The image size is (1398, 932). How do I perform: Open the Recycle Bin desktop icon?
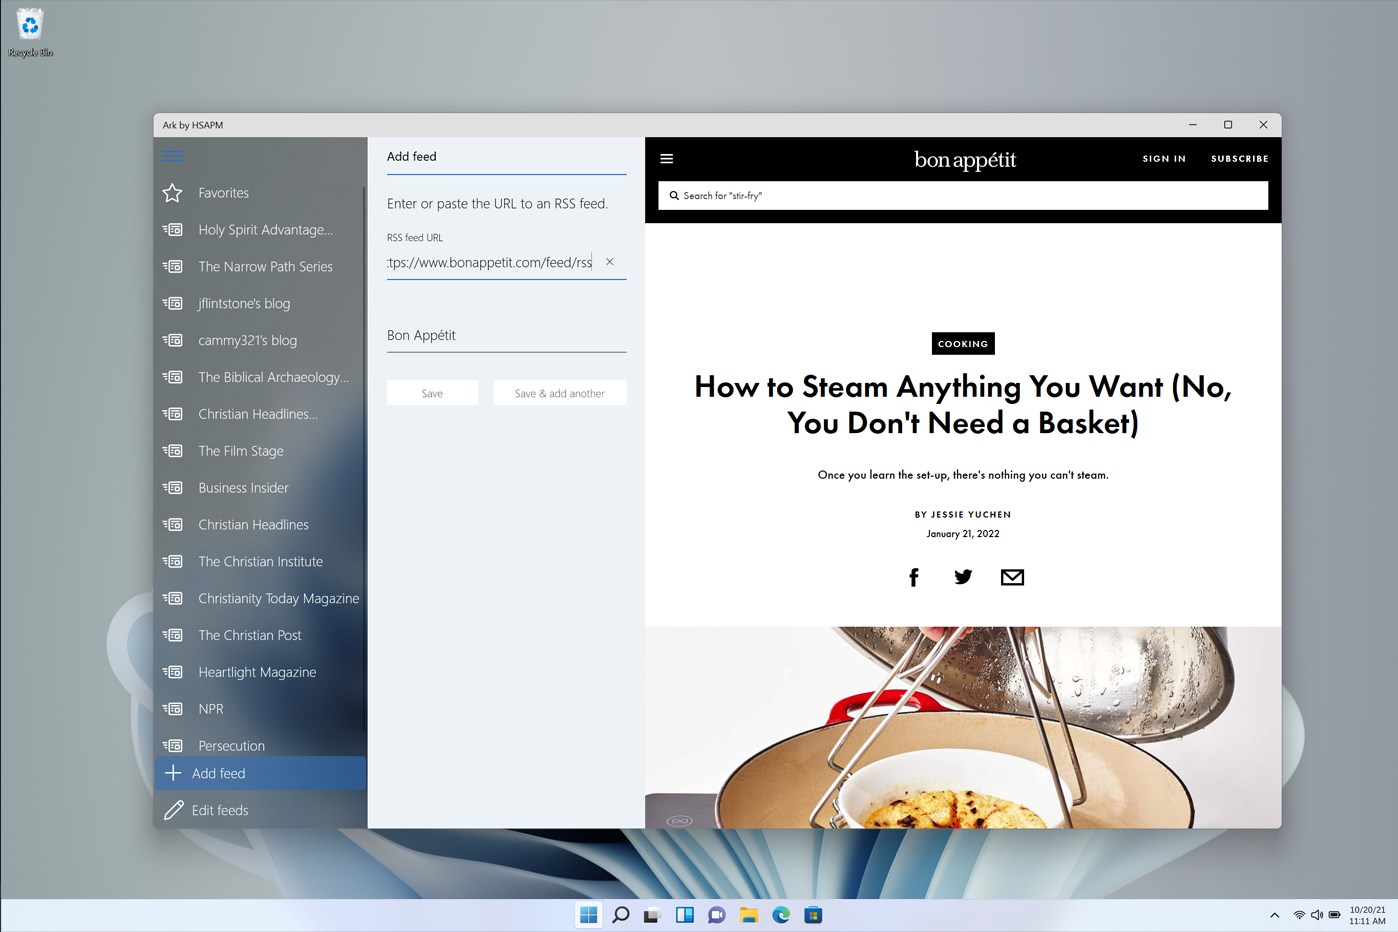tap(30, 32)
